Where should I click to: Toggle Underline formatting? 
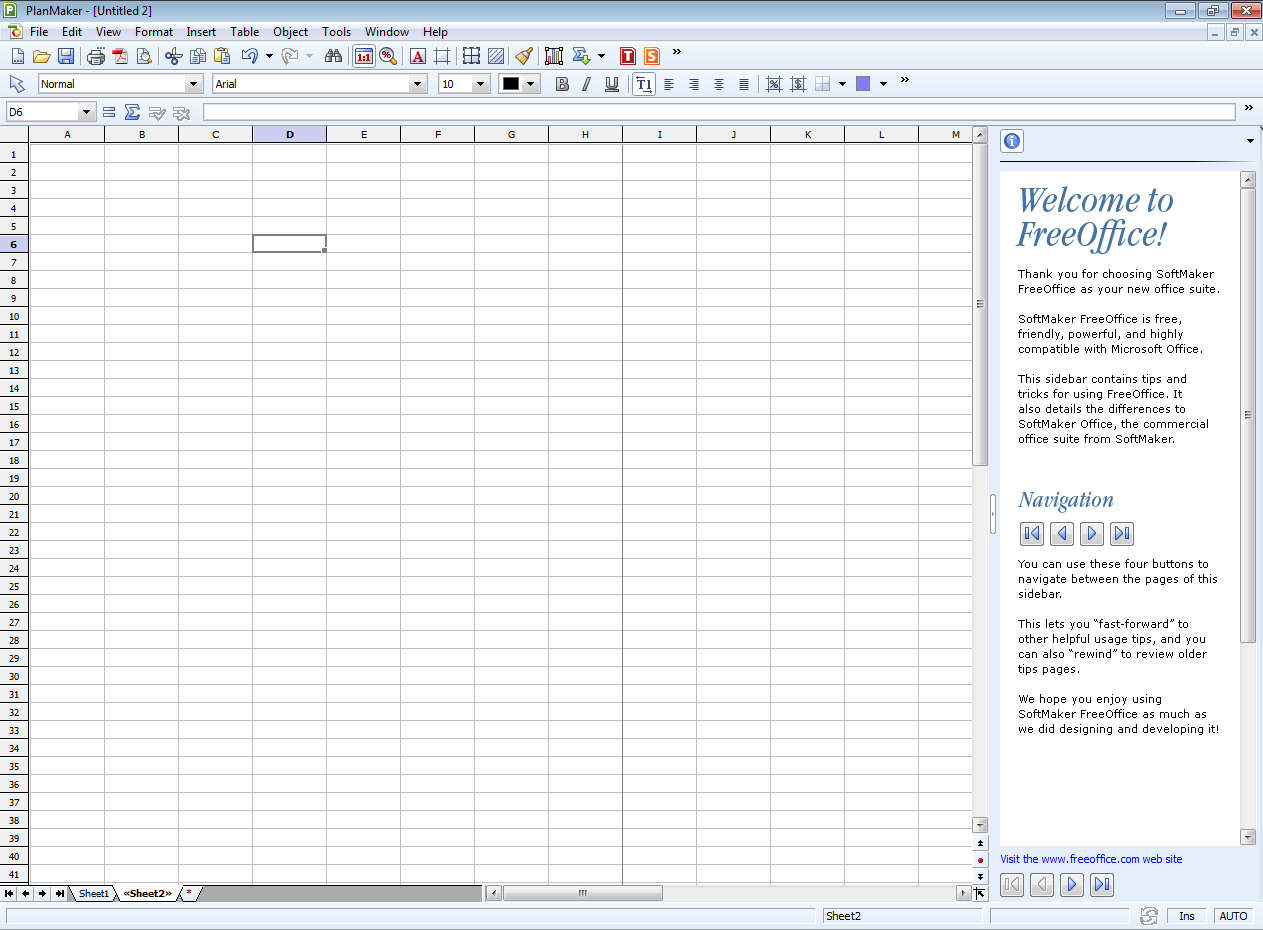point(611,84)
